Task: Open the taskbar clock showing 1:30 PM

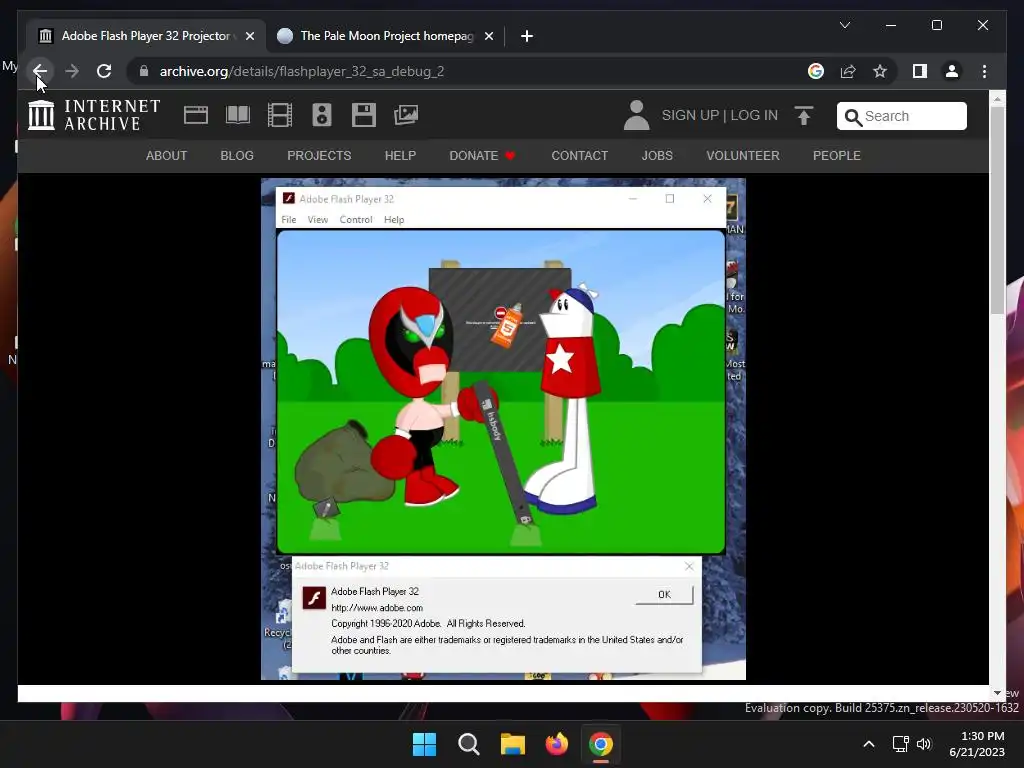Action: [x=977, y=744]
